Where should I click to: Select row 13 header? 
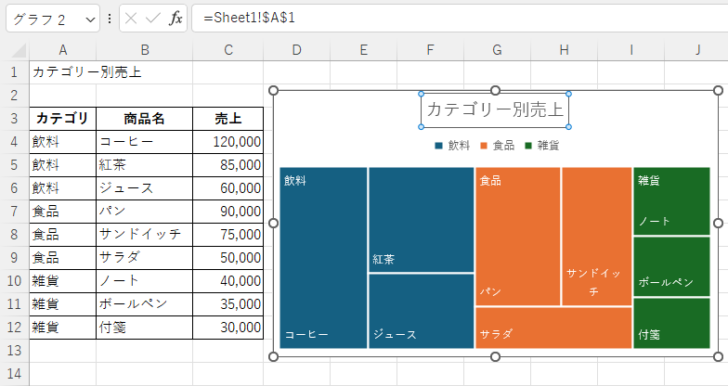[14, 350]
